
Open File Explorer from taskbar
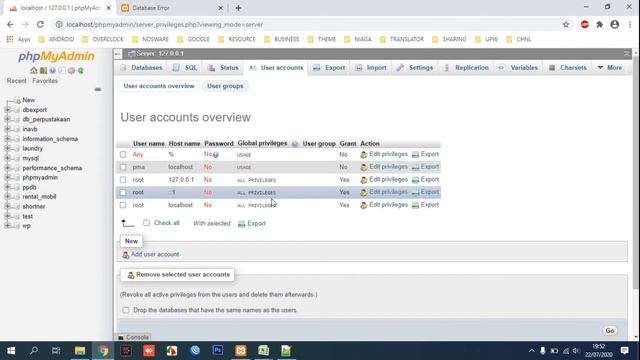pos(80,351)
